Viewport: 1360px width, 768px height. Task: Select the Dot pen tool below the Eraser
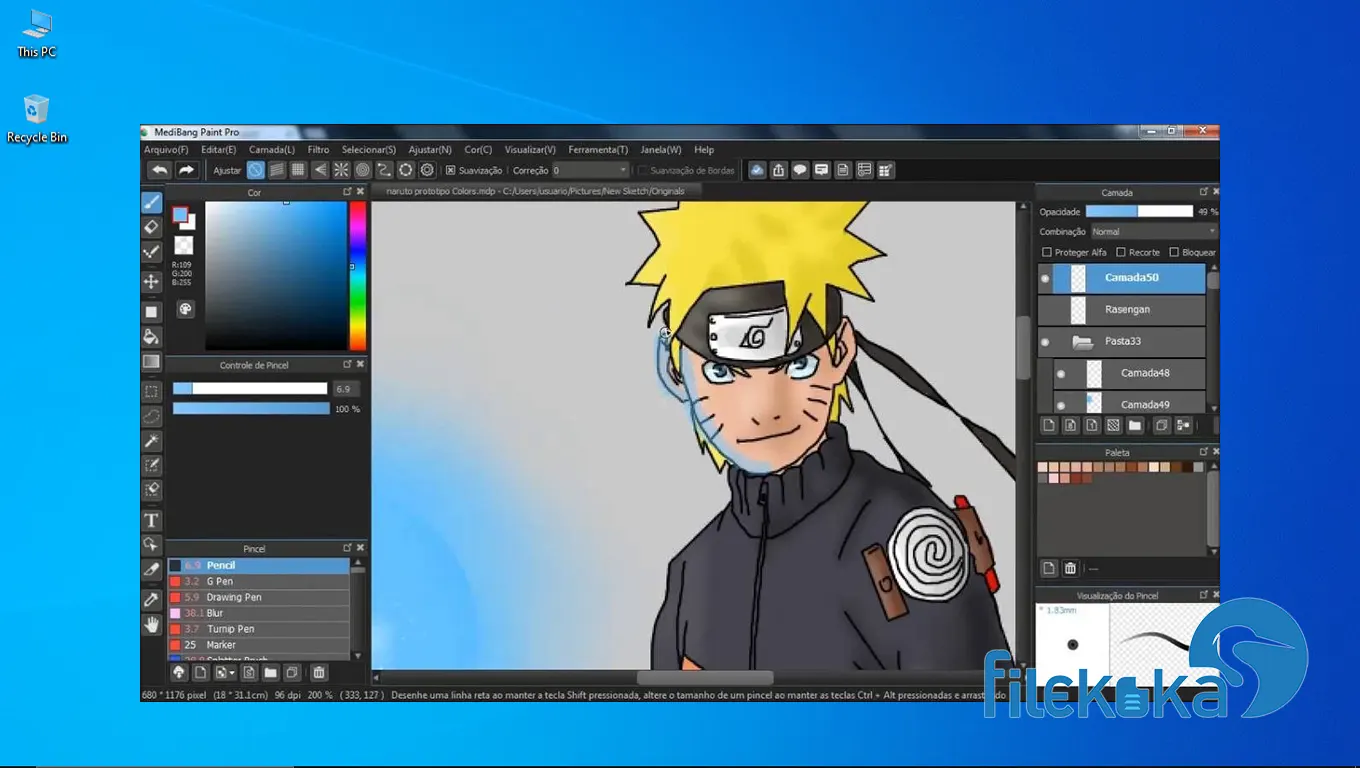pyautogui.click(x=152, y=253)
